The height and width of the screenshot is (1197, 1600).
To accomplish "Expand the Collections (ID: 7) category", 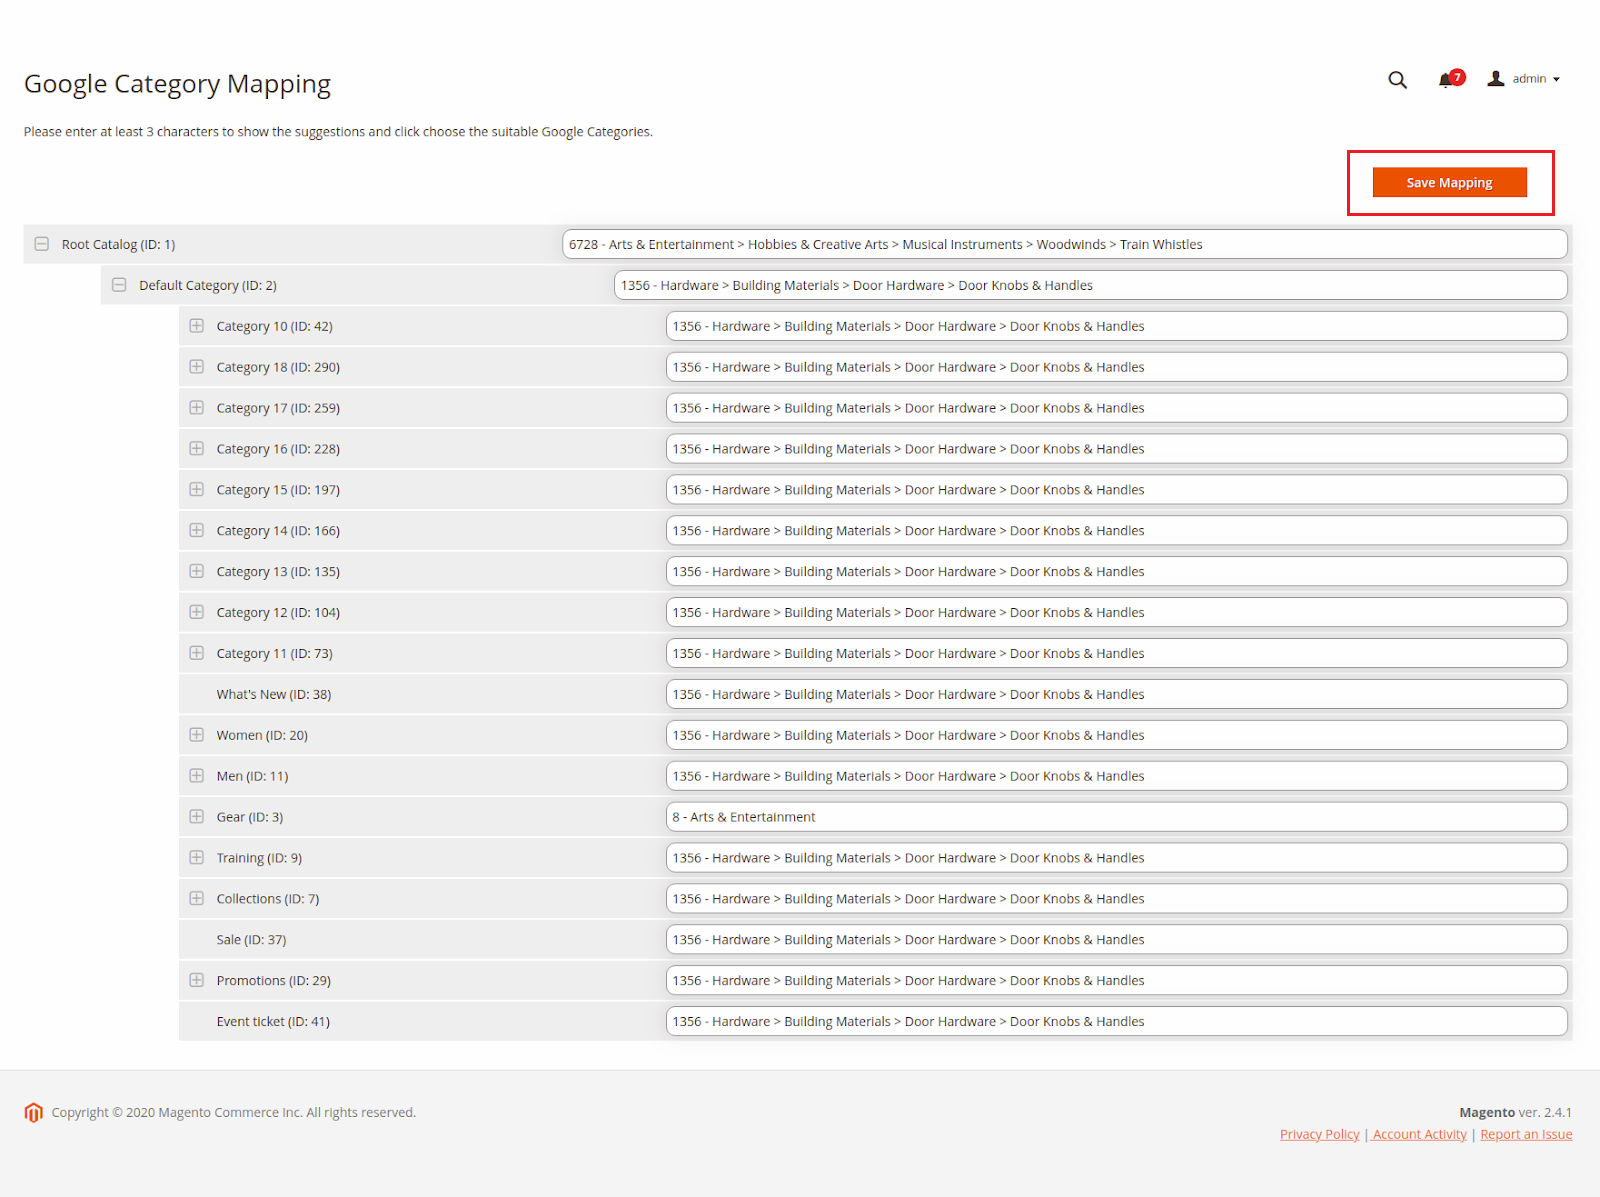I will [197, 899].
